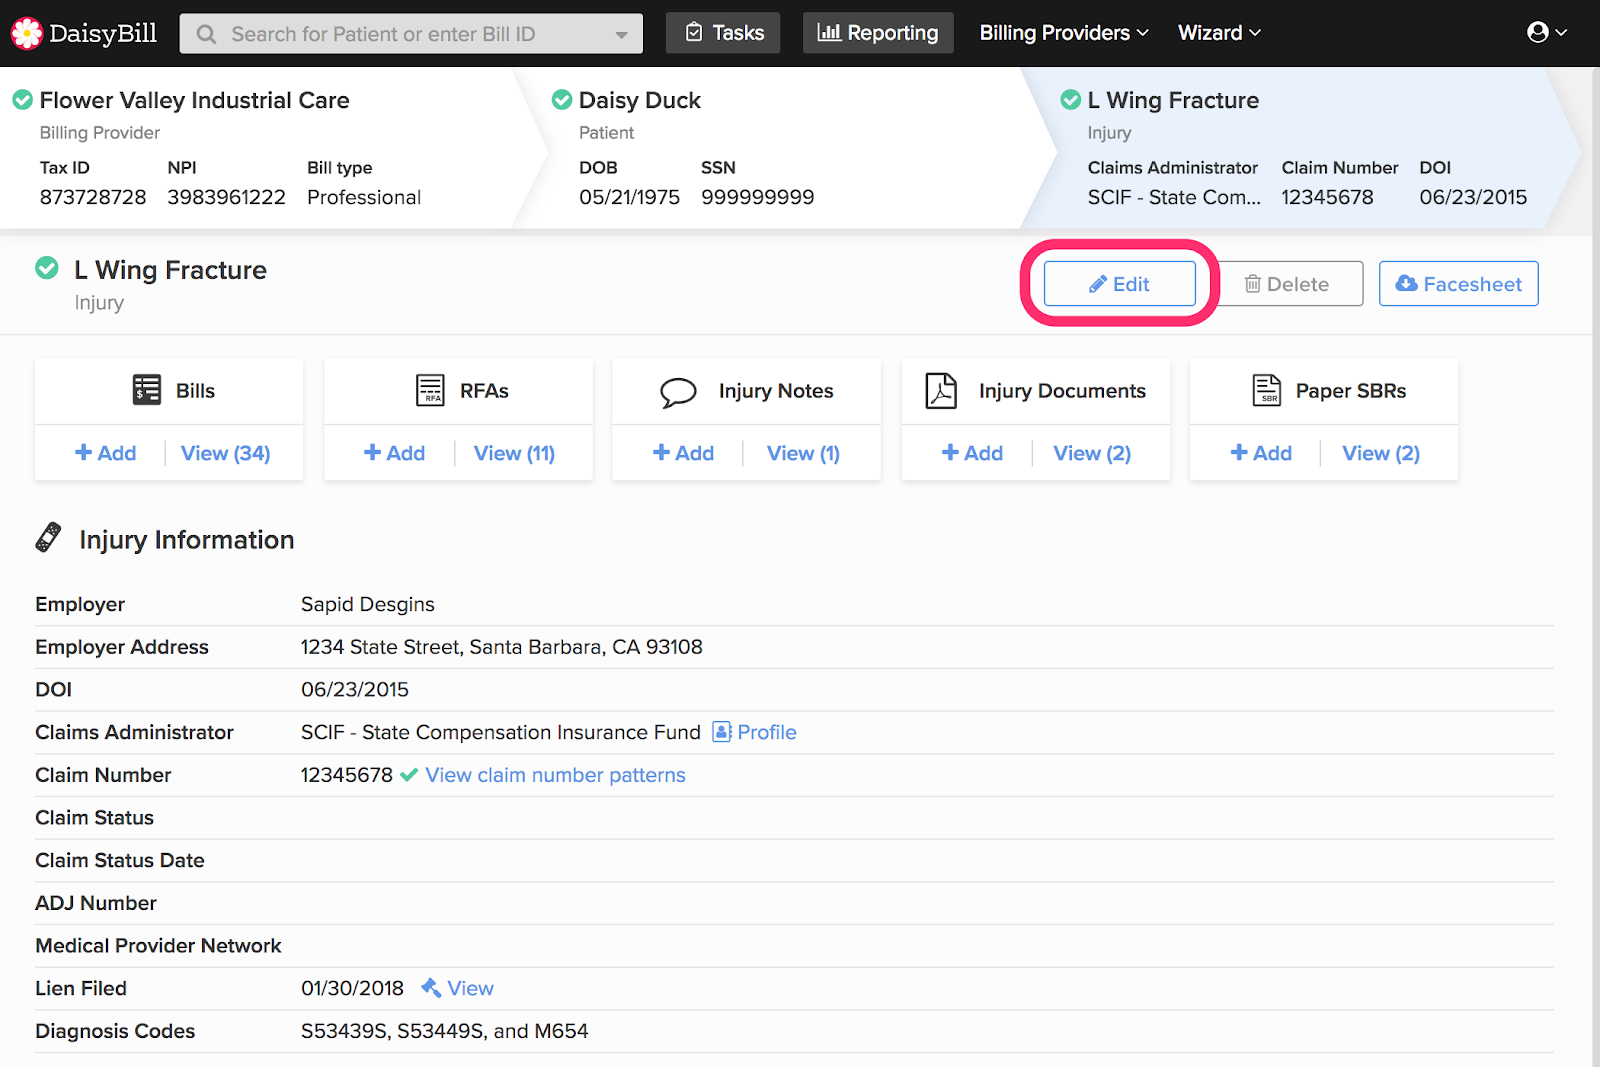Open the Reporting page
The image size is (1600, 1067).
[x=878, y=33]
